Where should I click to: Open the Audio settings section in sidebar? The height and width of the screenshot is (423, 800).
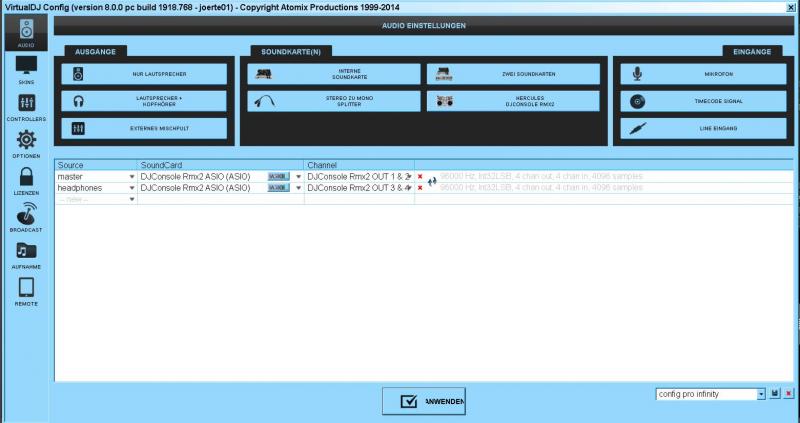pos(26,33)
